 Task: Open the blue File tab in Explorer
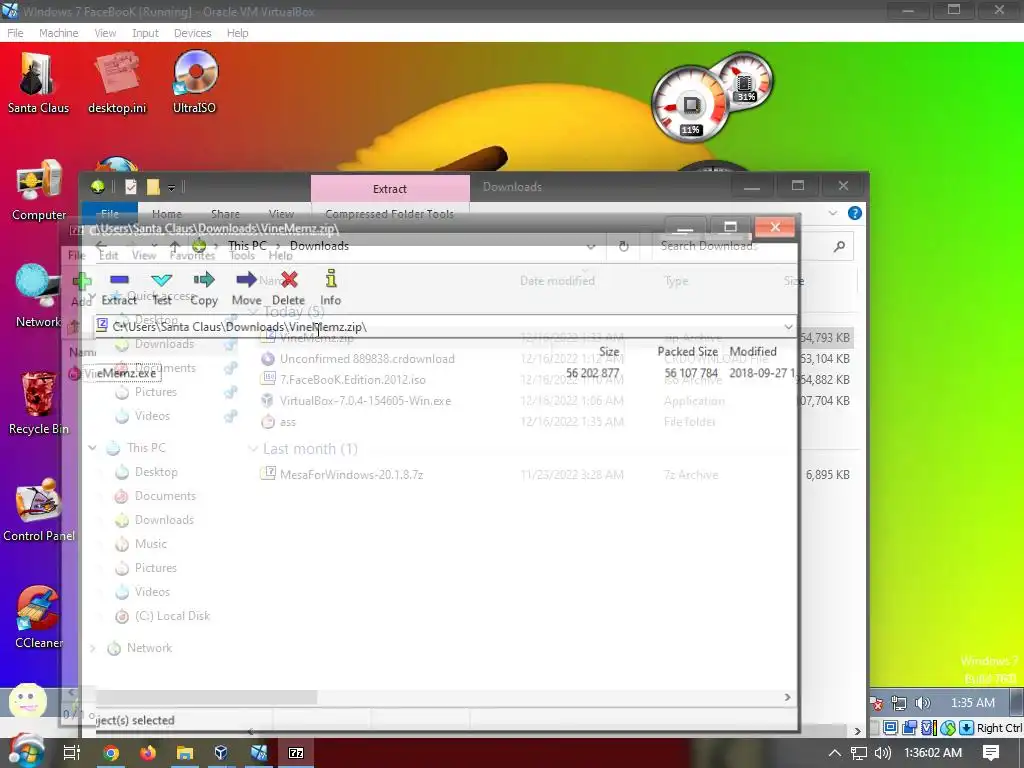tap(110, 214)
